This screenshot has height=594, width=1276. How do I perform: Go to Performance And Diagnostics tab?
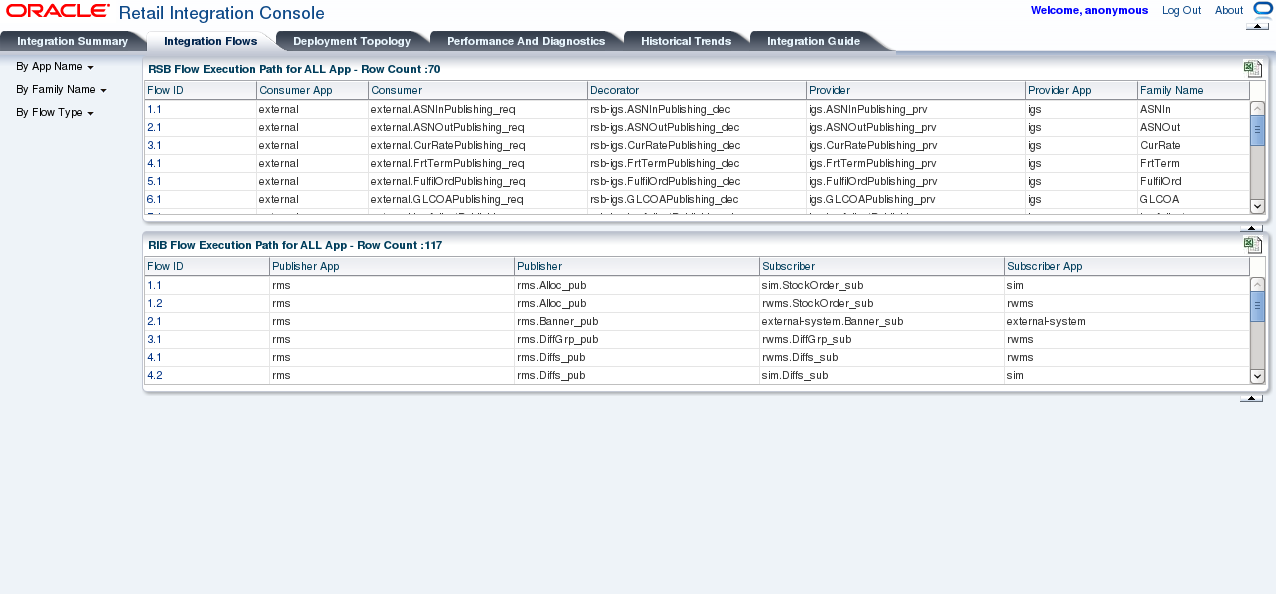[x=526, y=42]
